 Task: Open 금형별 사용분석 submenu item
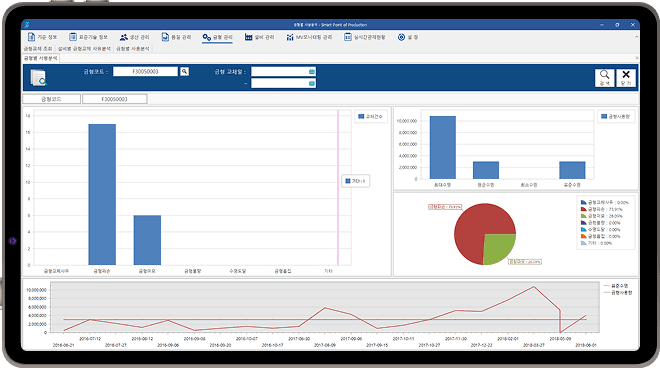(133, 49)
